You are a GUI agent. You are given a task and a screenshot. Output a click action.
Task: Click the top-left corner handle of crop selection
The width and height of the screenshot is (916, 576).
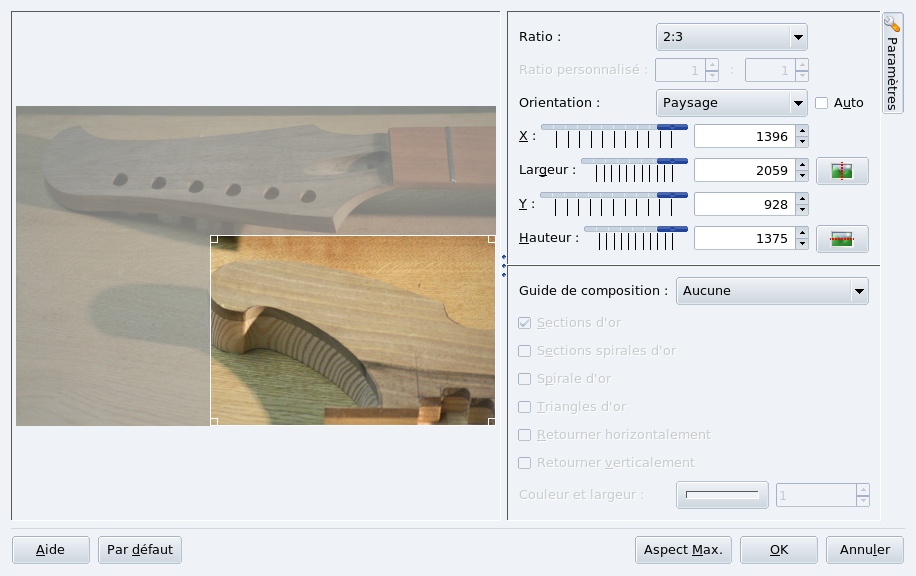(214, 239)
